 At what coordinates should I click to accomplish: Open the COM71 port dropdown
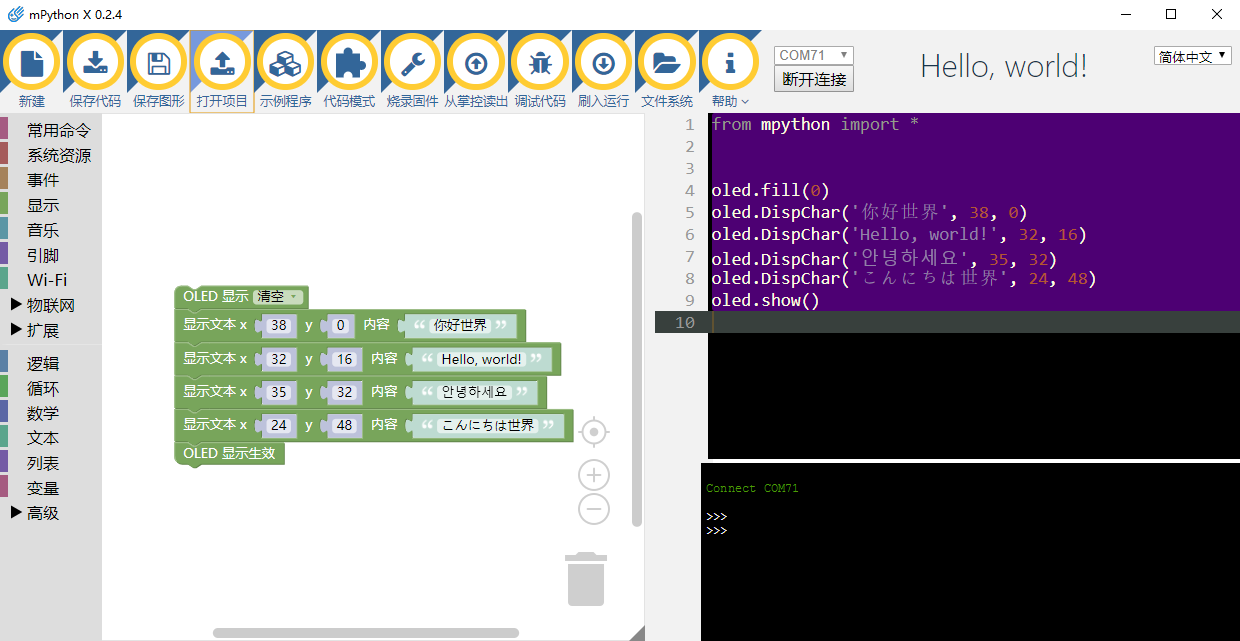pyautogui.click(x=814, y=55)
